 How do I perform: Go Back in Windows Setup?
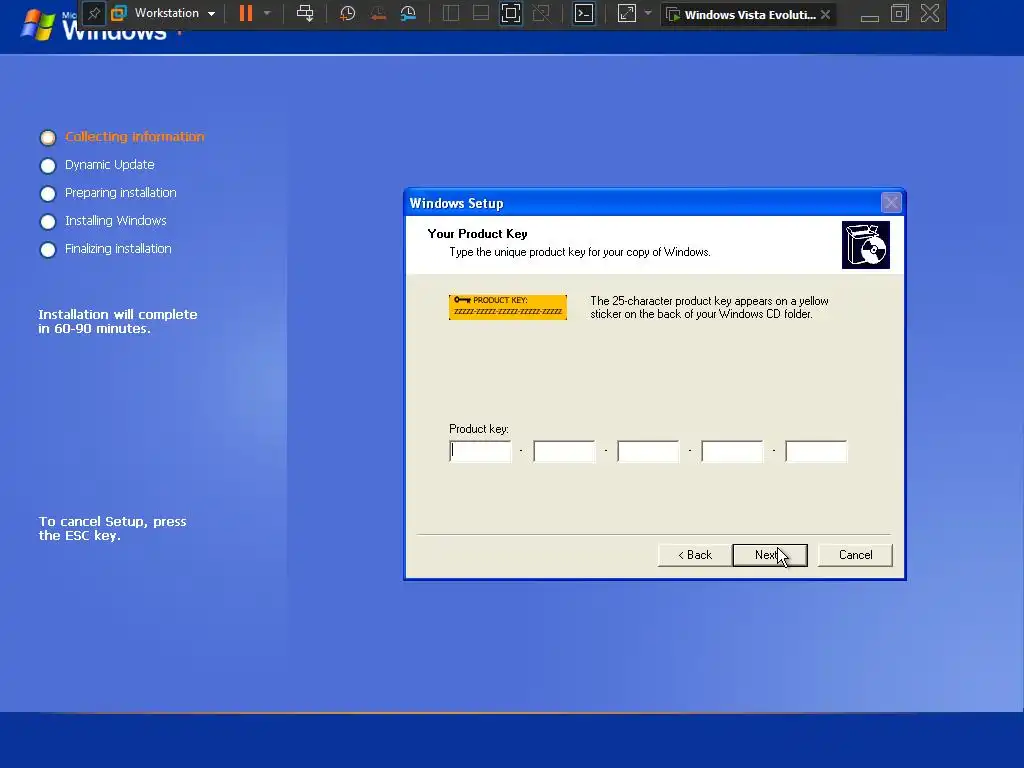point(695,555)
